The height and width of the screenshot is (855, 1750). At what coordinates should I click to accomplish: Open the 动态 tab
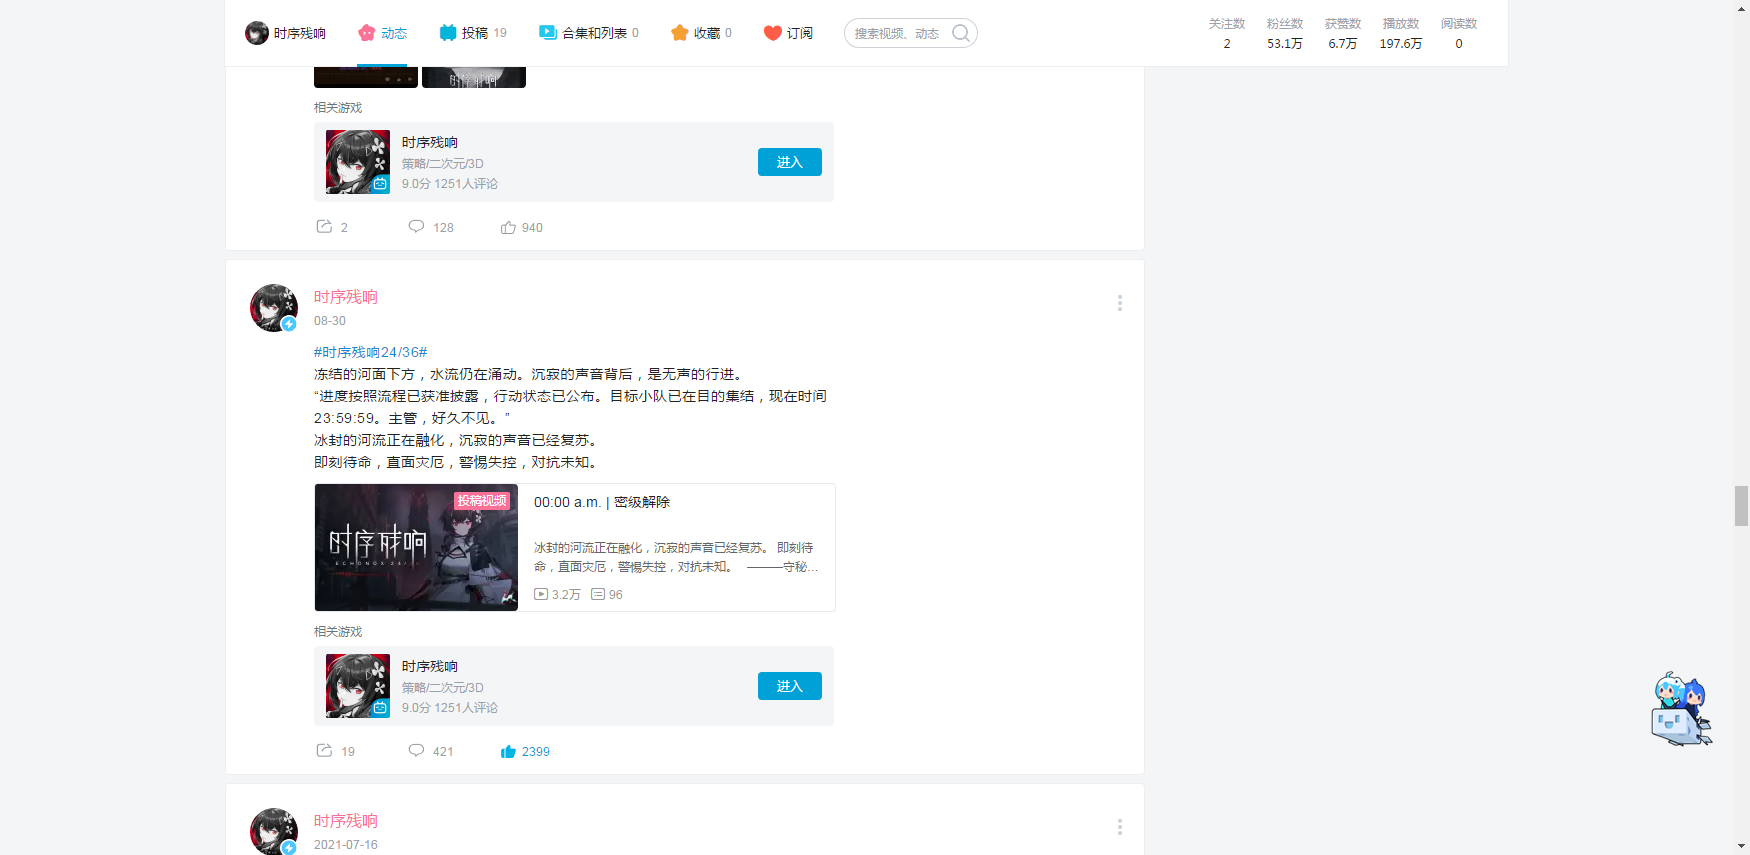click(x=382, y=33)
